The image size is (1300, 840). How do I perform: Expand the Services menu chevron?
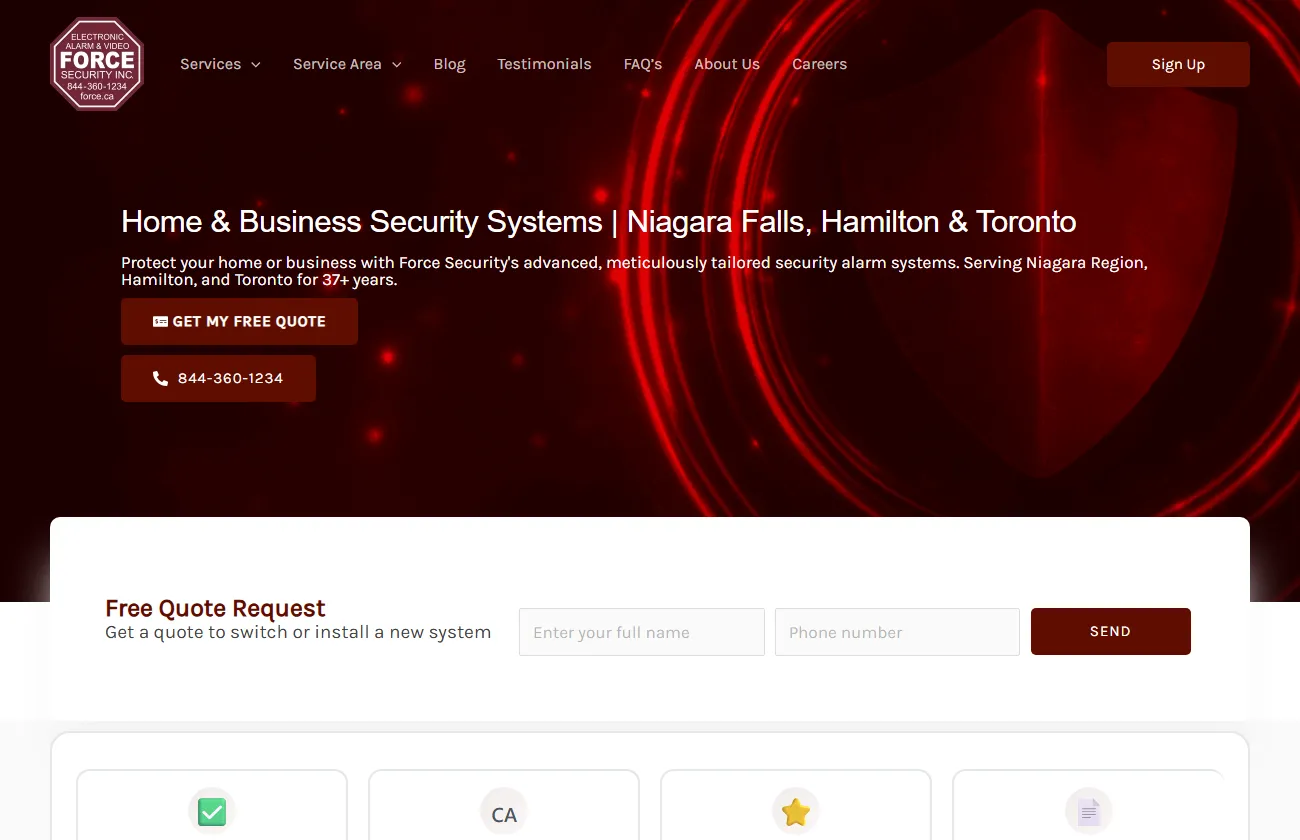click(256, 65)
